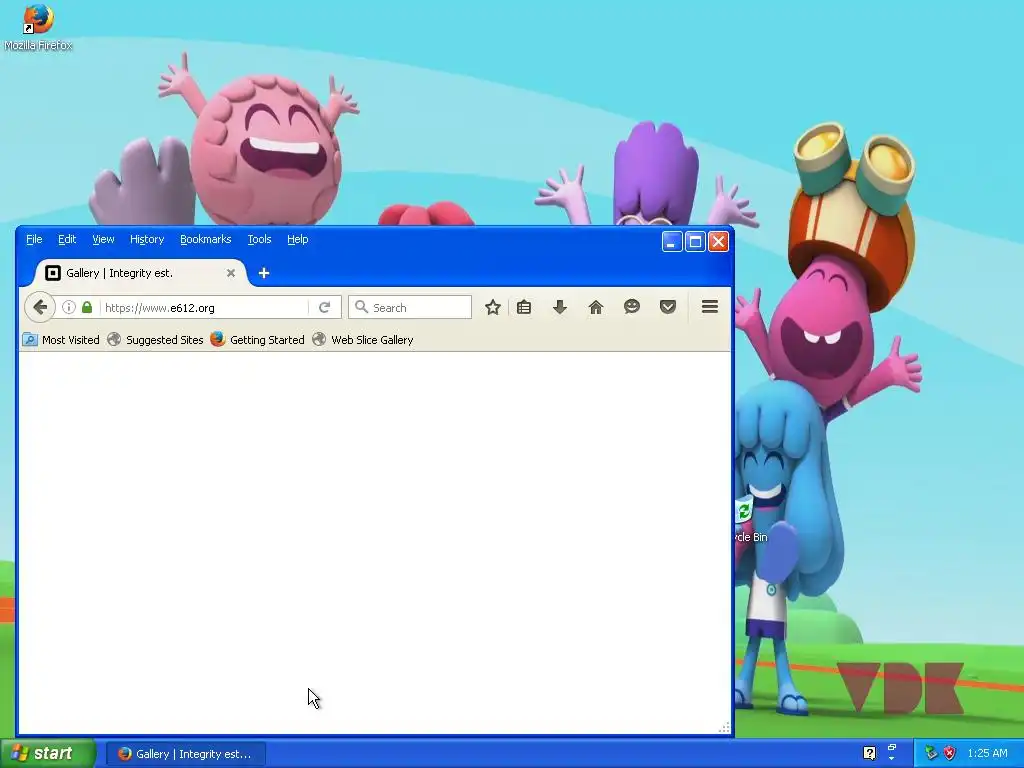Image resolution: width=1024 pixels, height=768 pixels.
Task: Select the Gallery | Integrity est. tab
Action: click(x=134, y=273)
